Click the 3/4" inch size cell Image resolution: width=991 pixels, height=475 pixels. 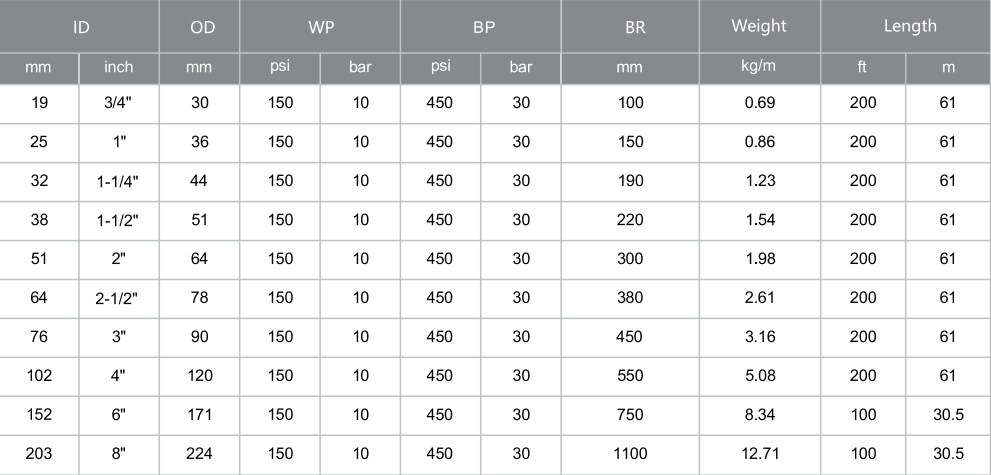(x=119, y=104)
